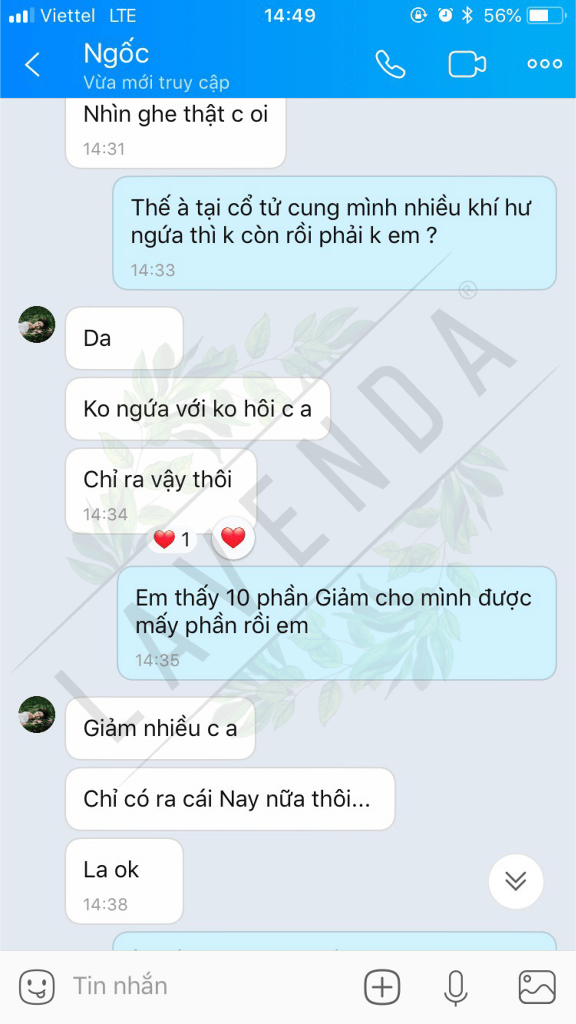Select the message 'Ko ngứa với ko hôi c a'

[198, 409]
